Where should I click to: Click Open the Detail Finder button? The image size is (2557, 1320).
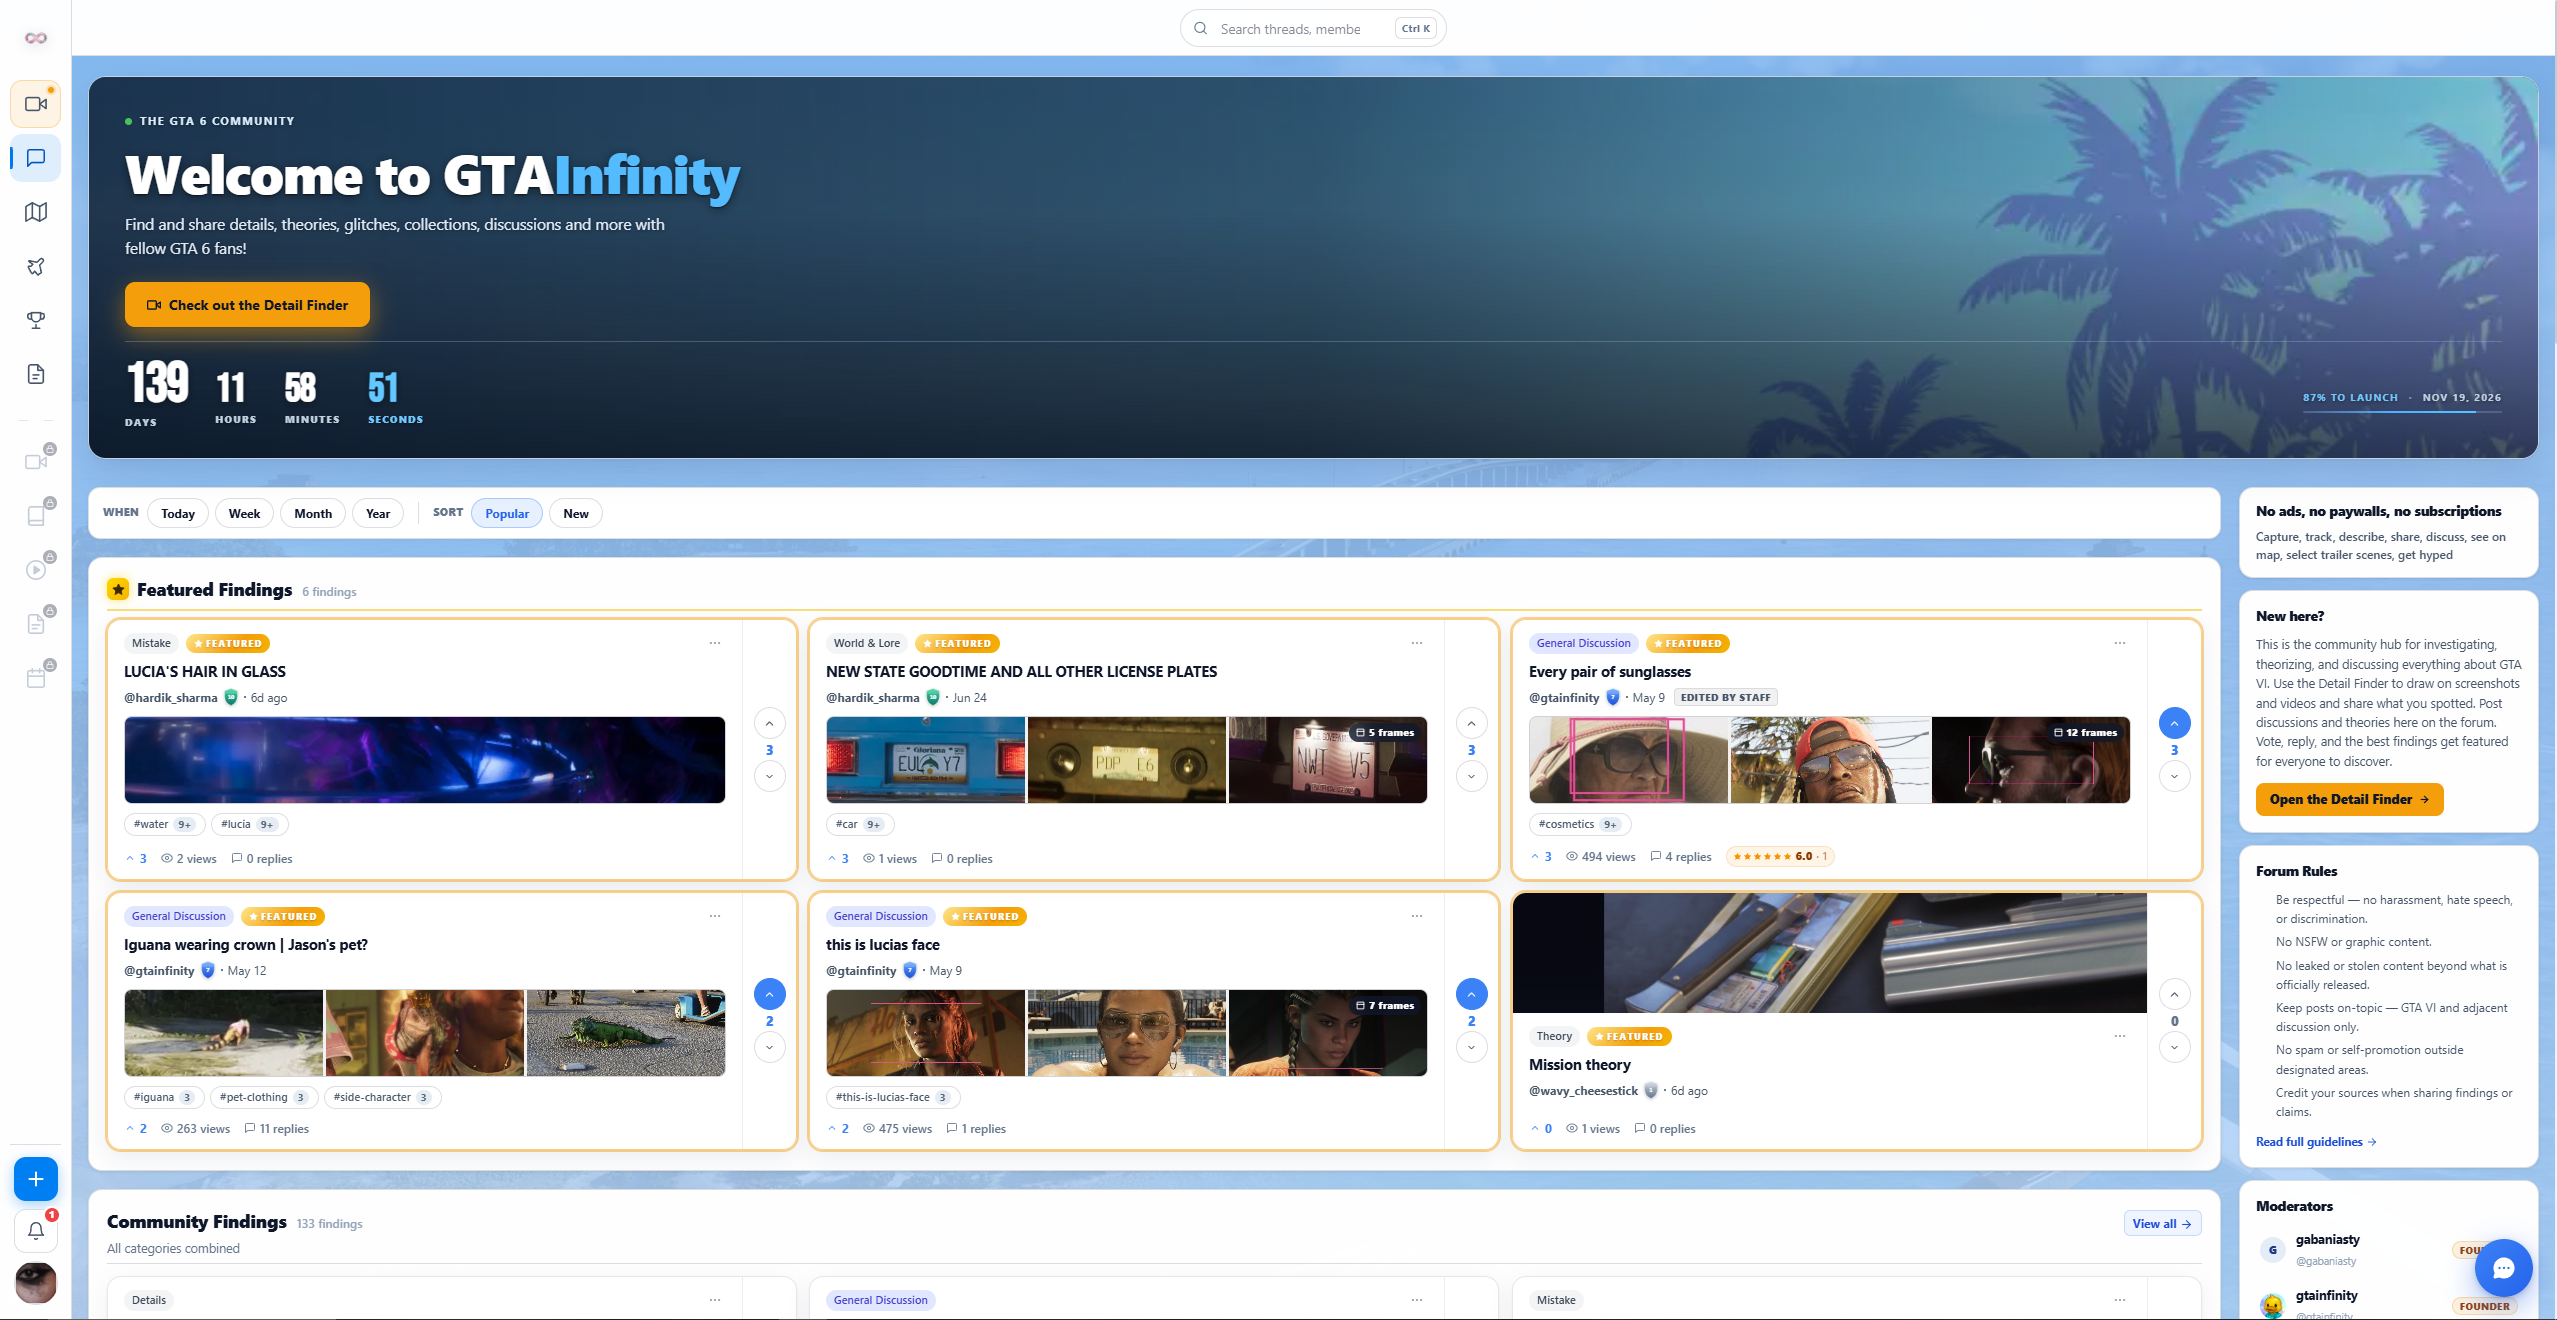tap(2349, 799)
